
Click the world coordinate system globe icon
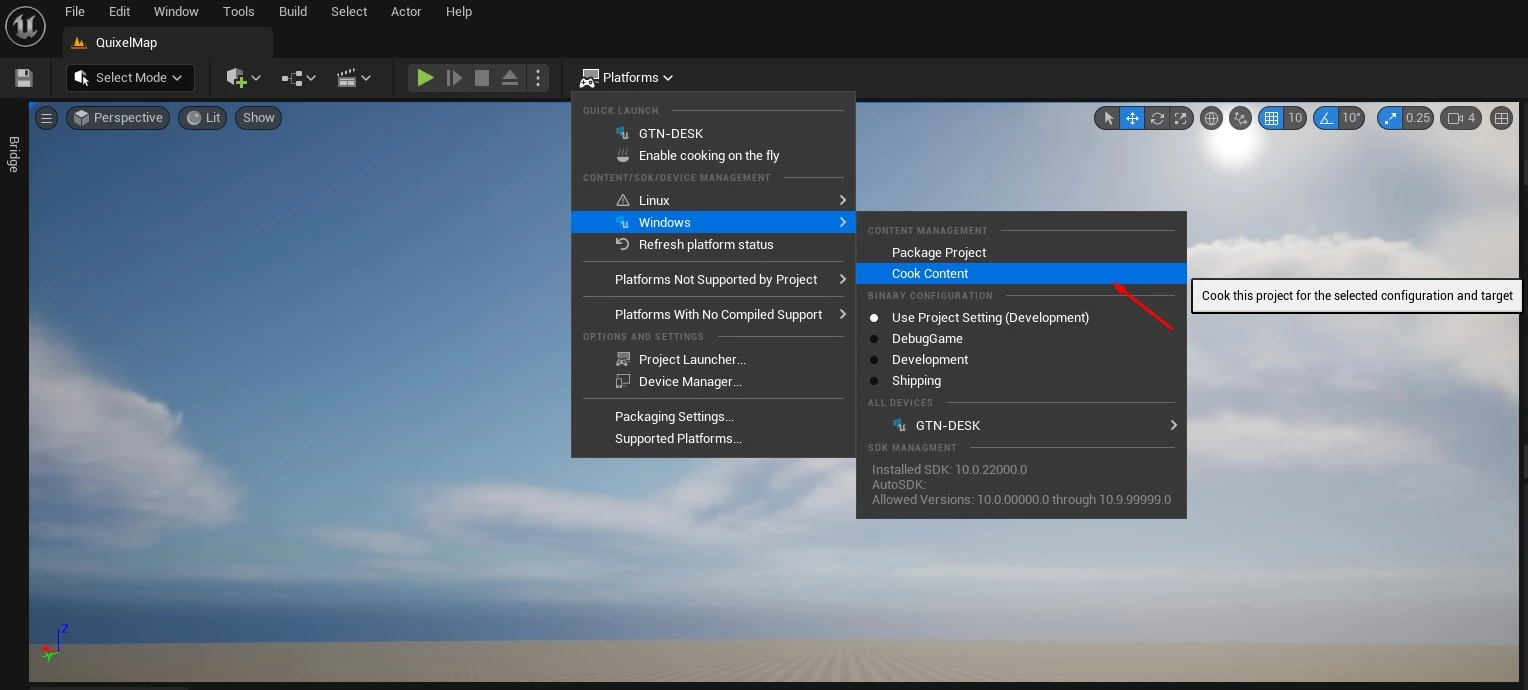pyautogui.click(x=1211, y=118)
